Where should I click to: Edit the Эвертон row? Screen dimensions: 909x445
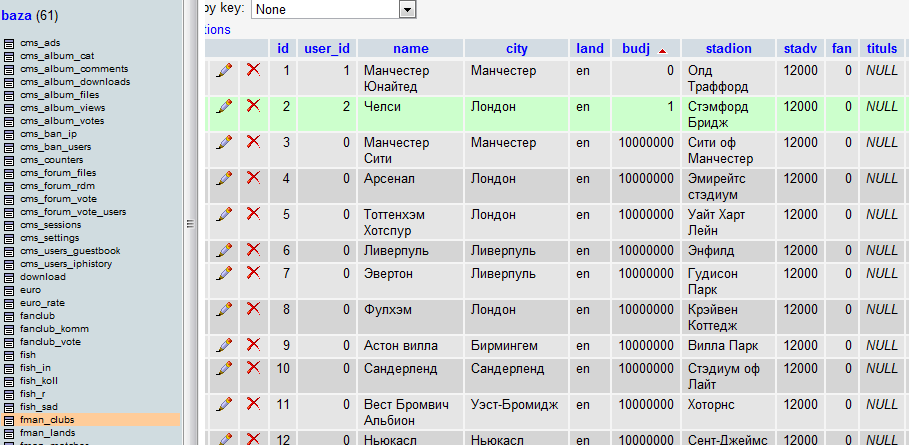coord(224,273)
